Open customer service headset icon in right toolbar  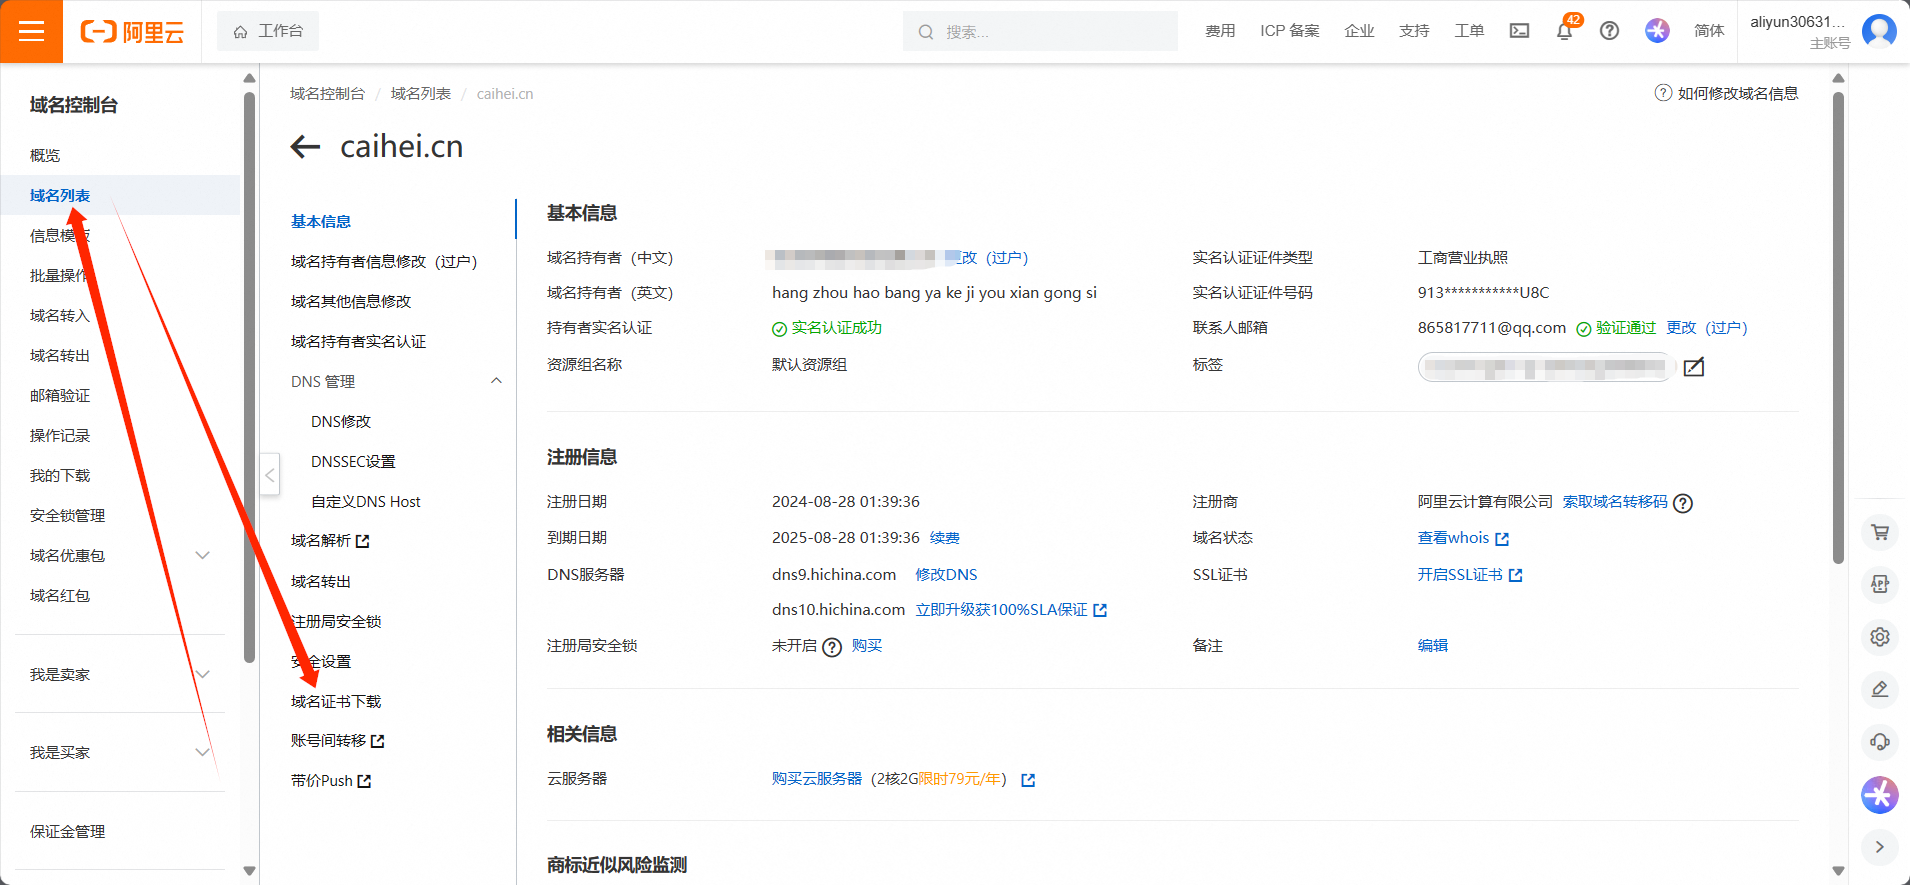pos(1880,741)
